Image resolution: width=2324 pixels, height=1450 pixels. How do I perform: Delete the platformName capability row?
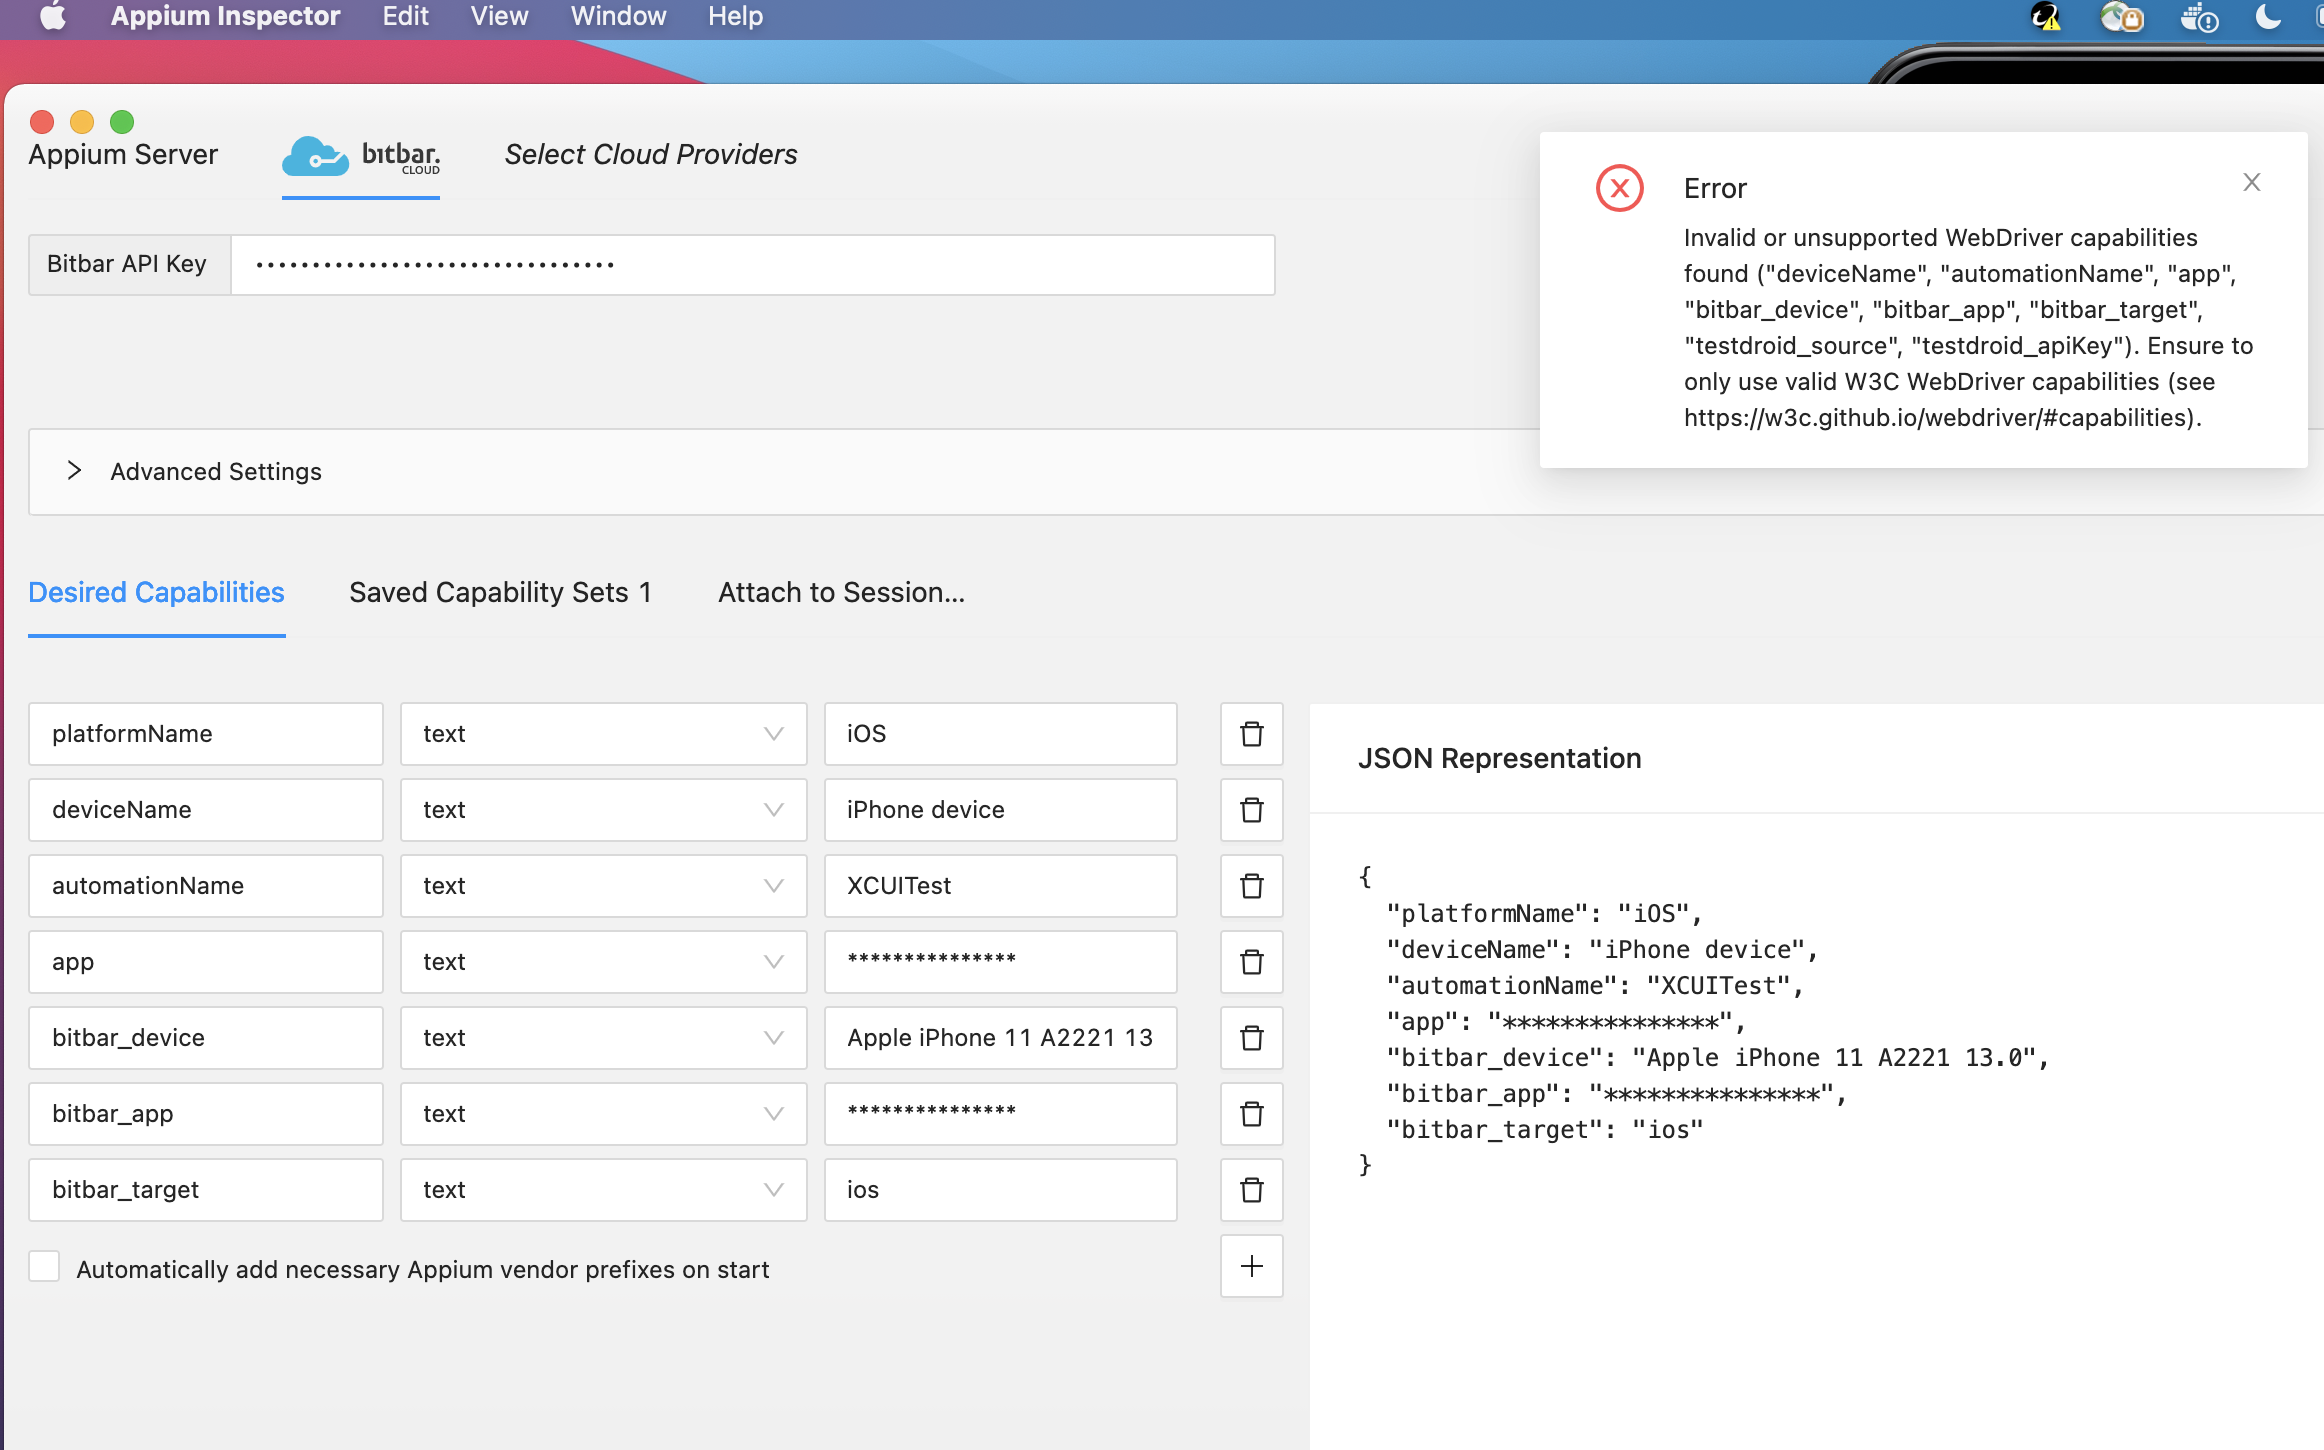(x=1251, y=734)
